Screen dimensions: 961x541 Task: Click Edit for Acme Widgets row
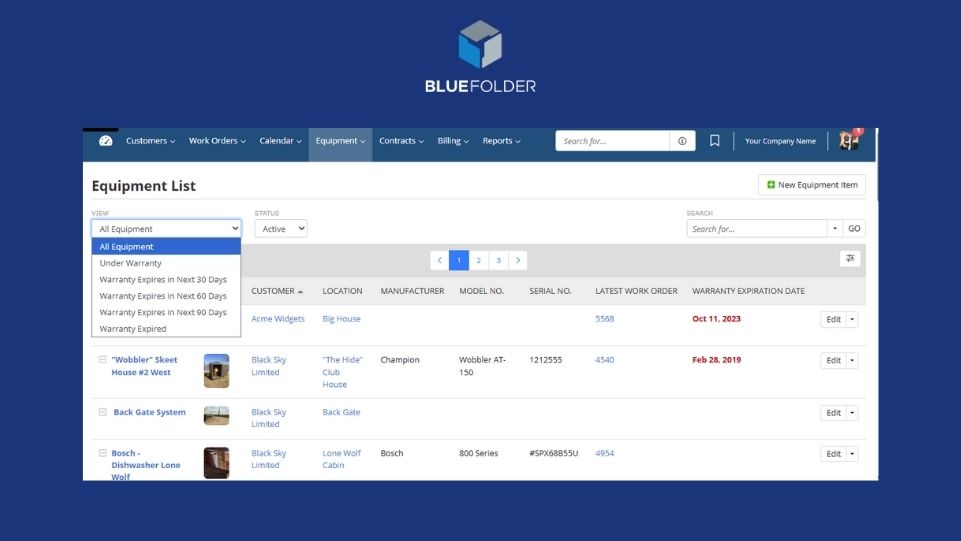[x=833, y=319]
